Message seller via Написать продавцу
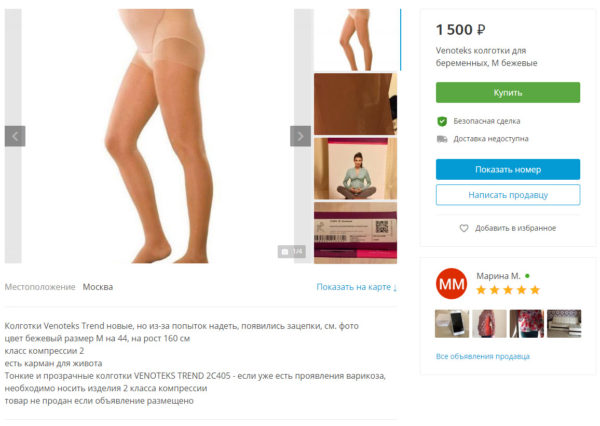 (508, 195)
